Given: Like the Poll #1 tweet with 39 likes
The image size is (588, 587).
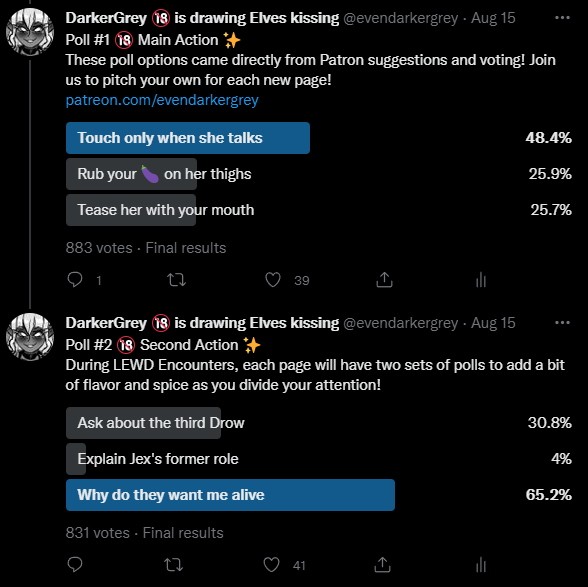Looking at the screenshot, I should 273,280.
